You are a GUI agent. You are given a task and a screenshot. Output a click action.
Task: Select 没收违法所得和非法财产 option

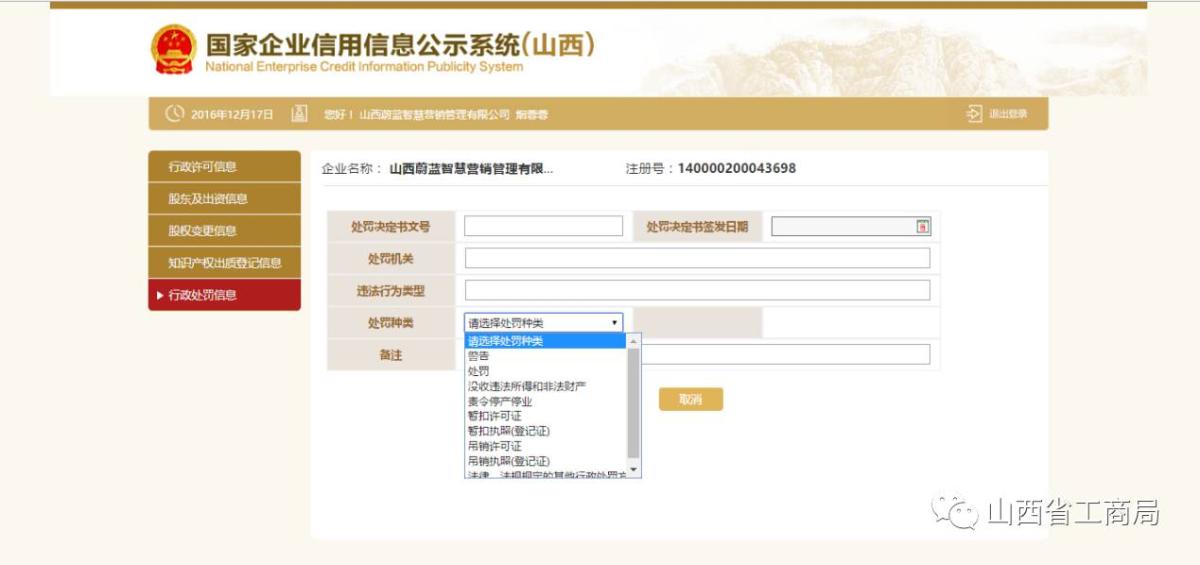(526, 386)
